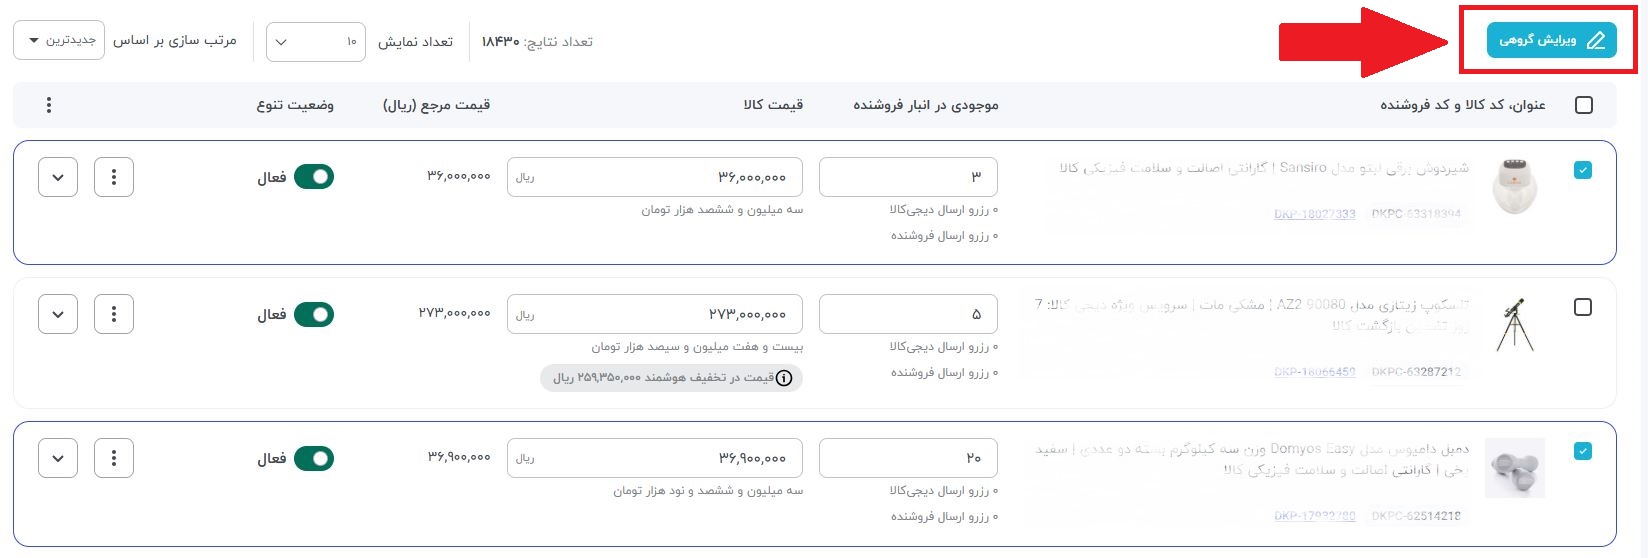Click the smart discount info icon

point(785,378)
